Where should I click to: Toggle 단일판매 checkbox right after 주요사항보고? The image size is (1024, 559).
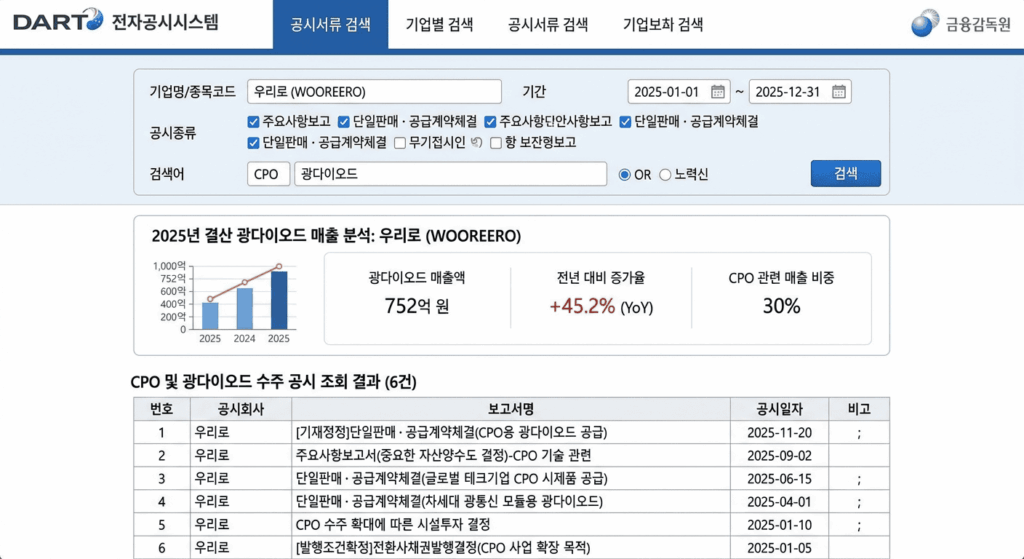[344, 121]
